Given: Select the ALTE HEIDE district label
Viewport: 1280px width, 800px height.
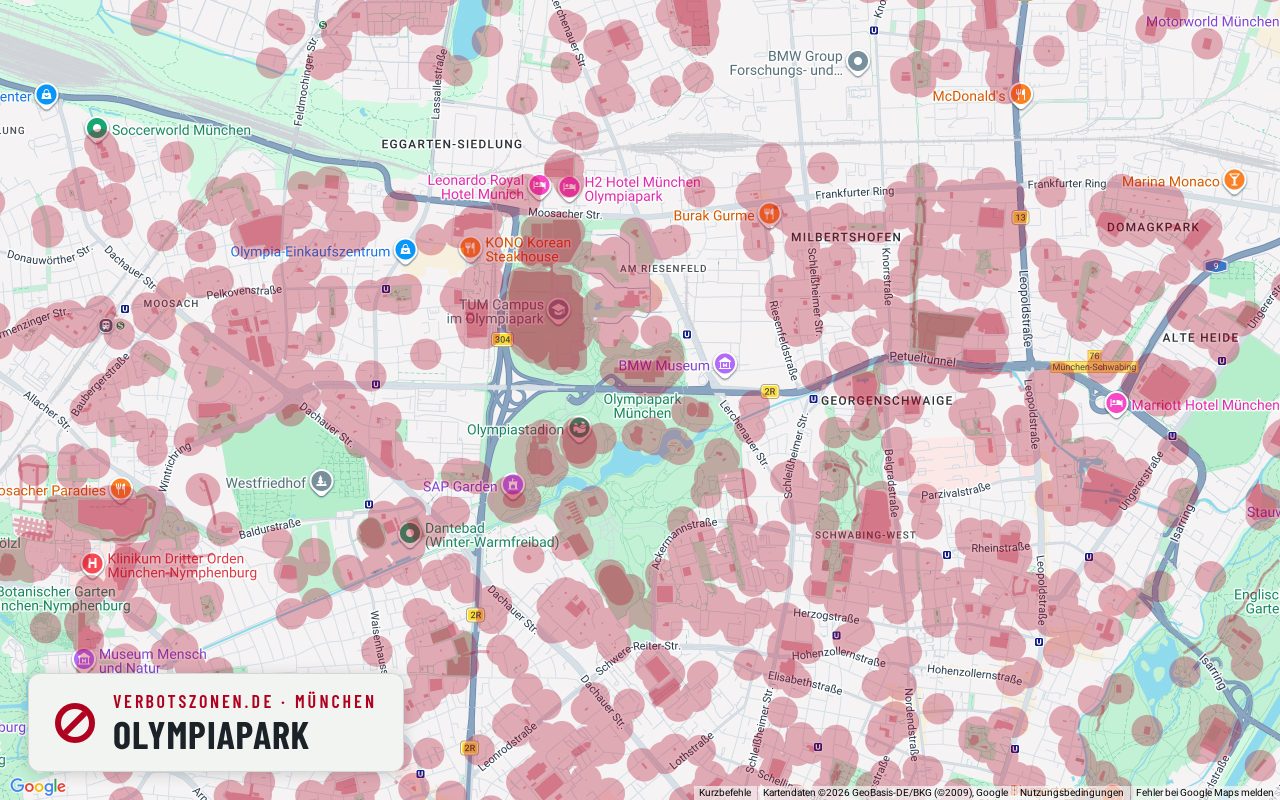Looking at the screenshot, I should click(x=1200, y=338).
